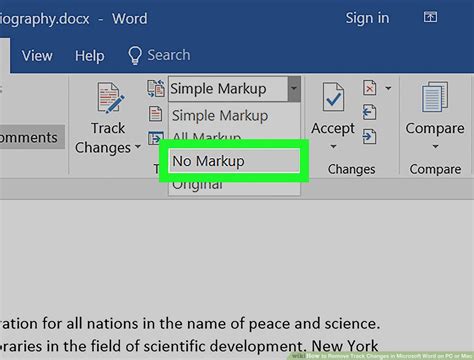
Task: Go to Previous change icon
Action: pyautogui.click(x=369, y=112)
